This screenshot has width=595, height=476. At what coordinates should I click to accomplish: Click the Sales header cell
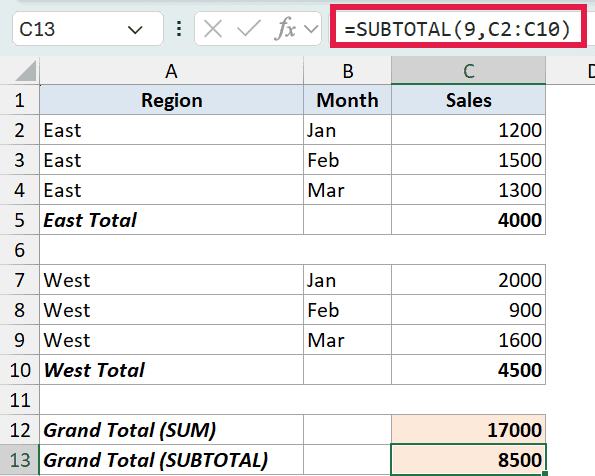click(x=469, y=100)
